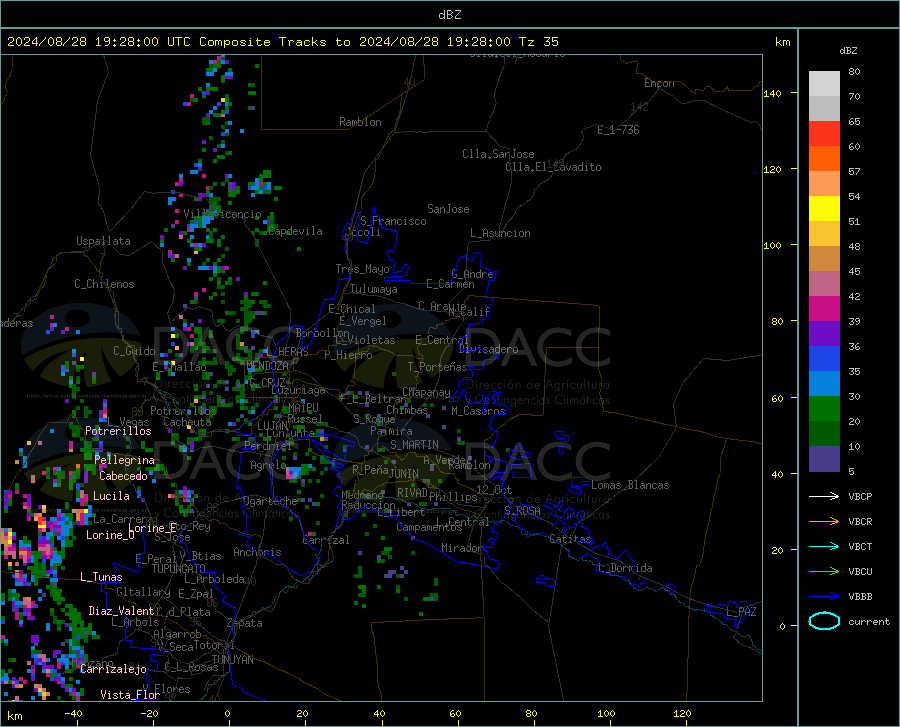Screen dimensions: 900x727
Task: Click the white VBCP arrow in the legend
Action: click(x=824, y=496)
